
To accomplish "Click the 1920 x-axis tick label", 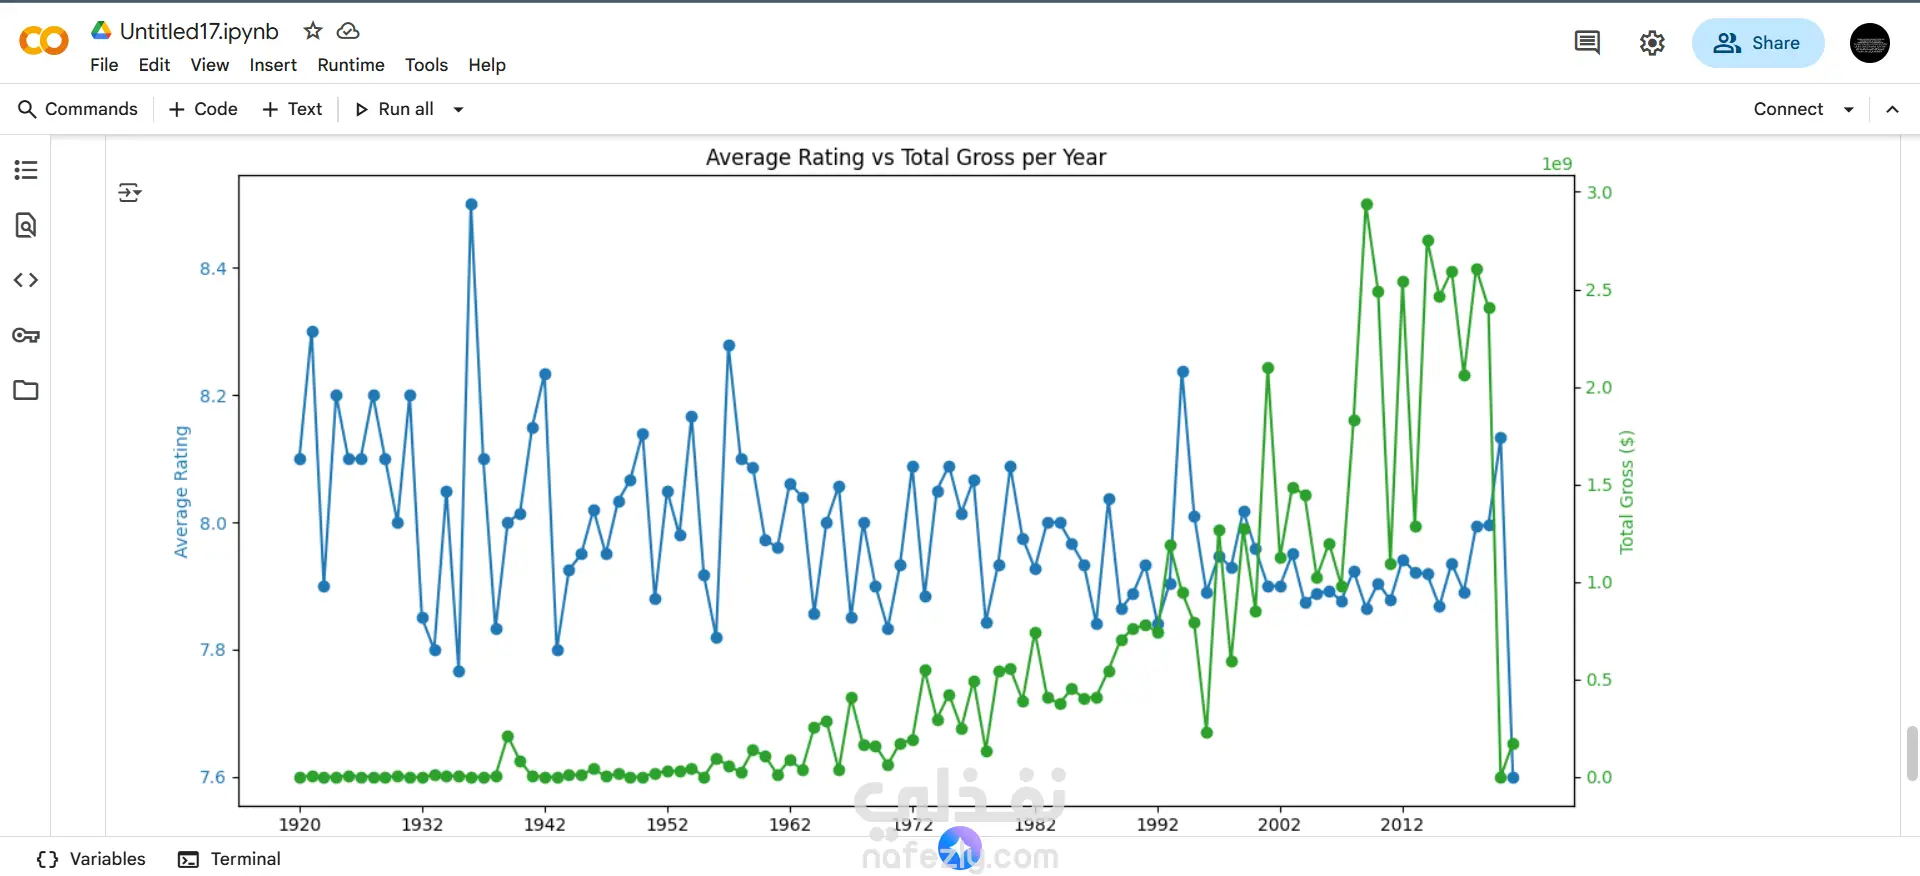I will click(299, 824).
